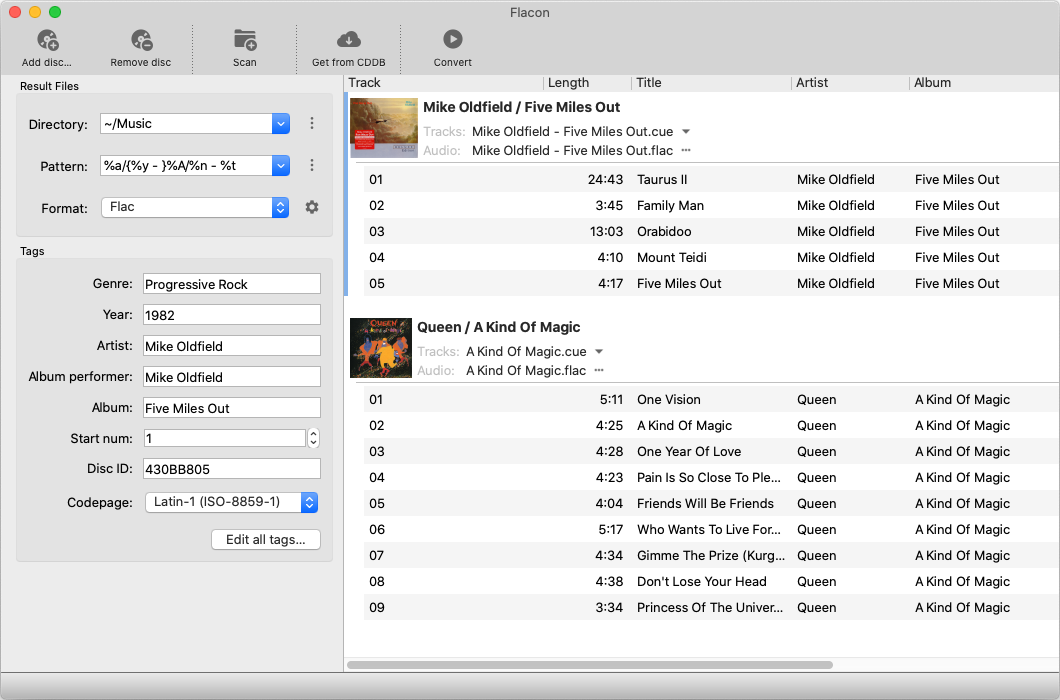The height and width of the screenshot is (700, 1060).
Task: Sort by the Length column header
Action: [x=569, y=83]
